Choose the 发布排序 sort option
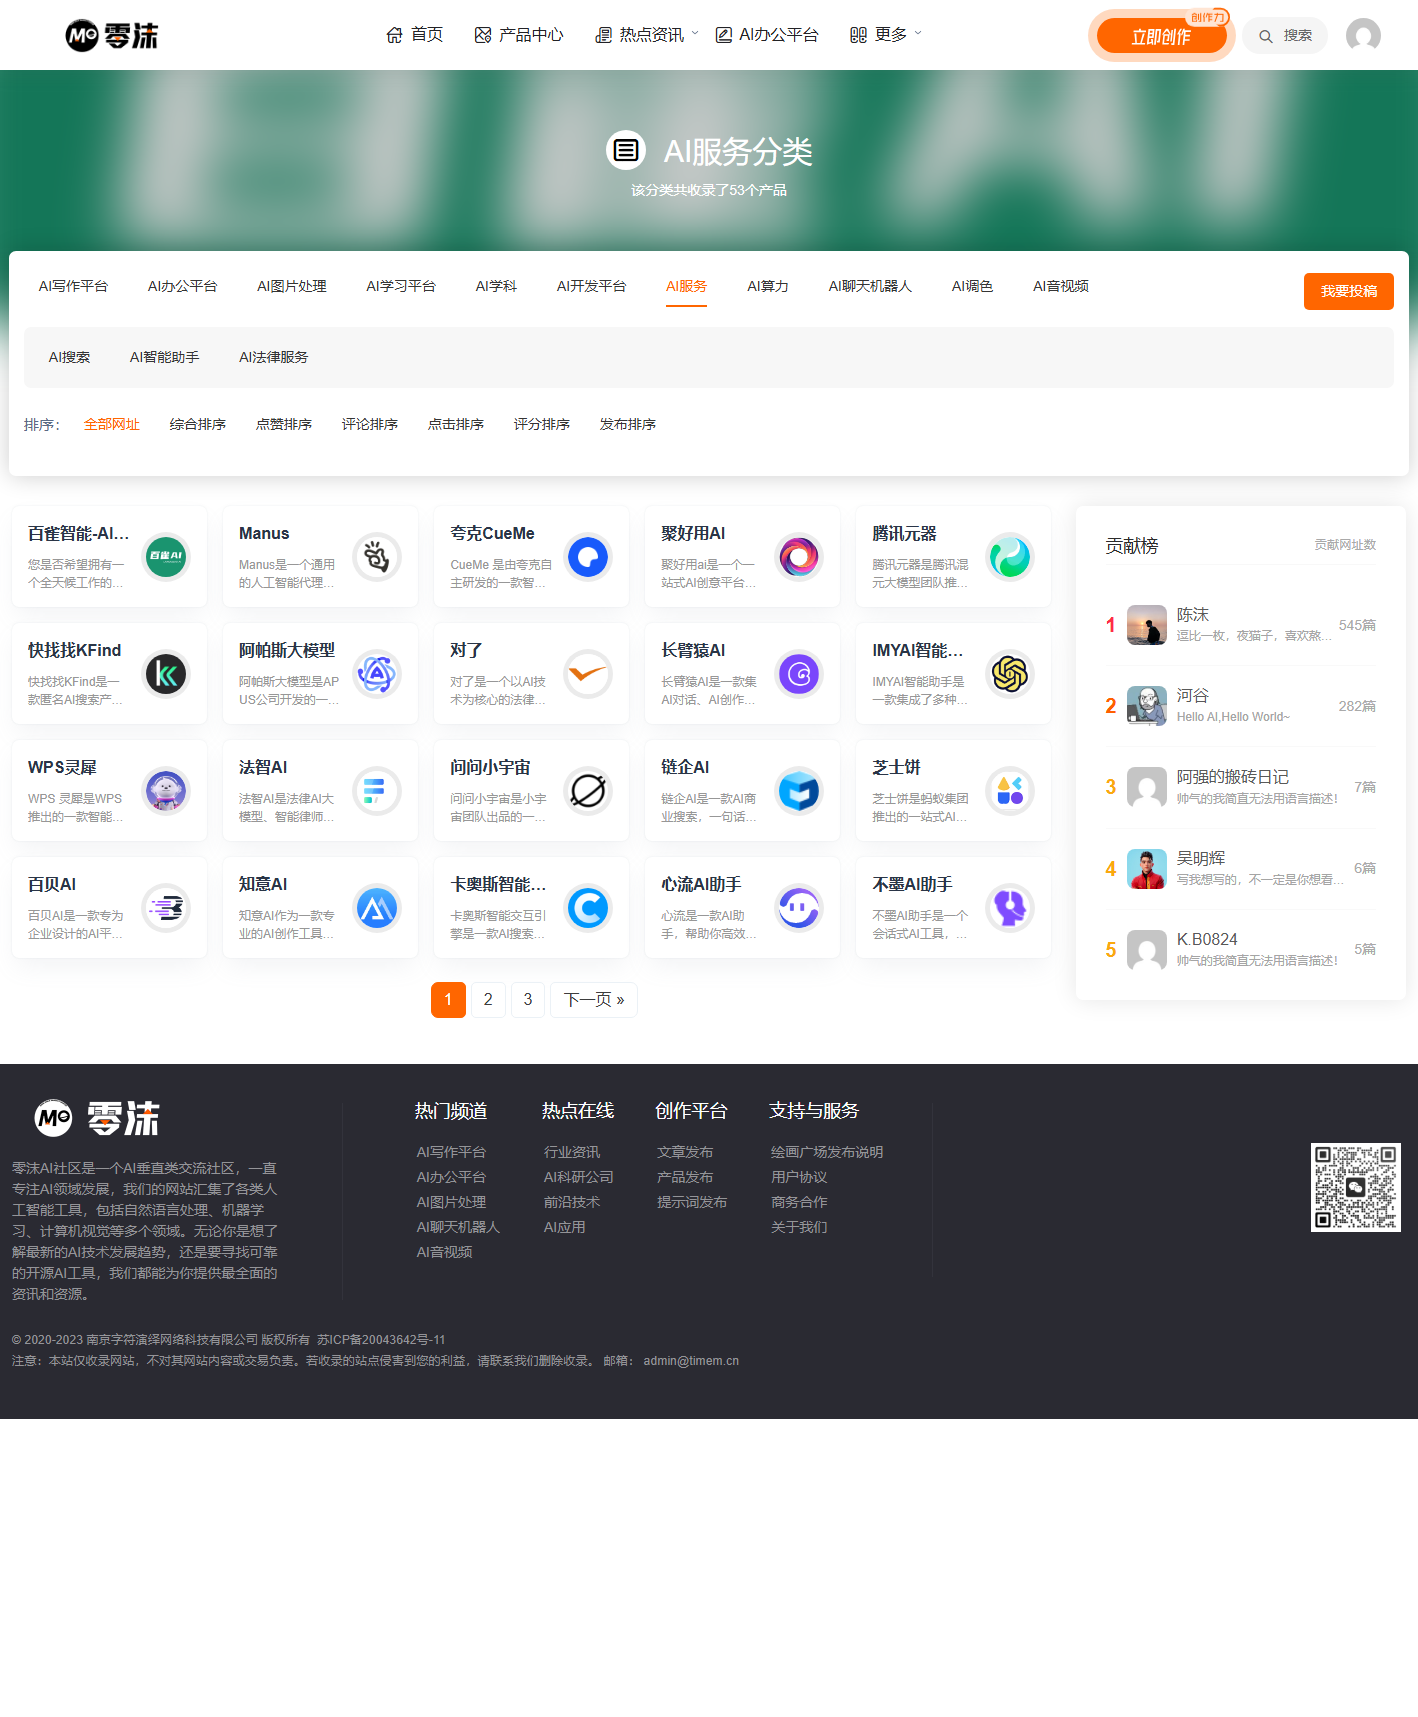Image resolution: width=1418 pixels, height=1717 pixels. point(628,424)
